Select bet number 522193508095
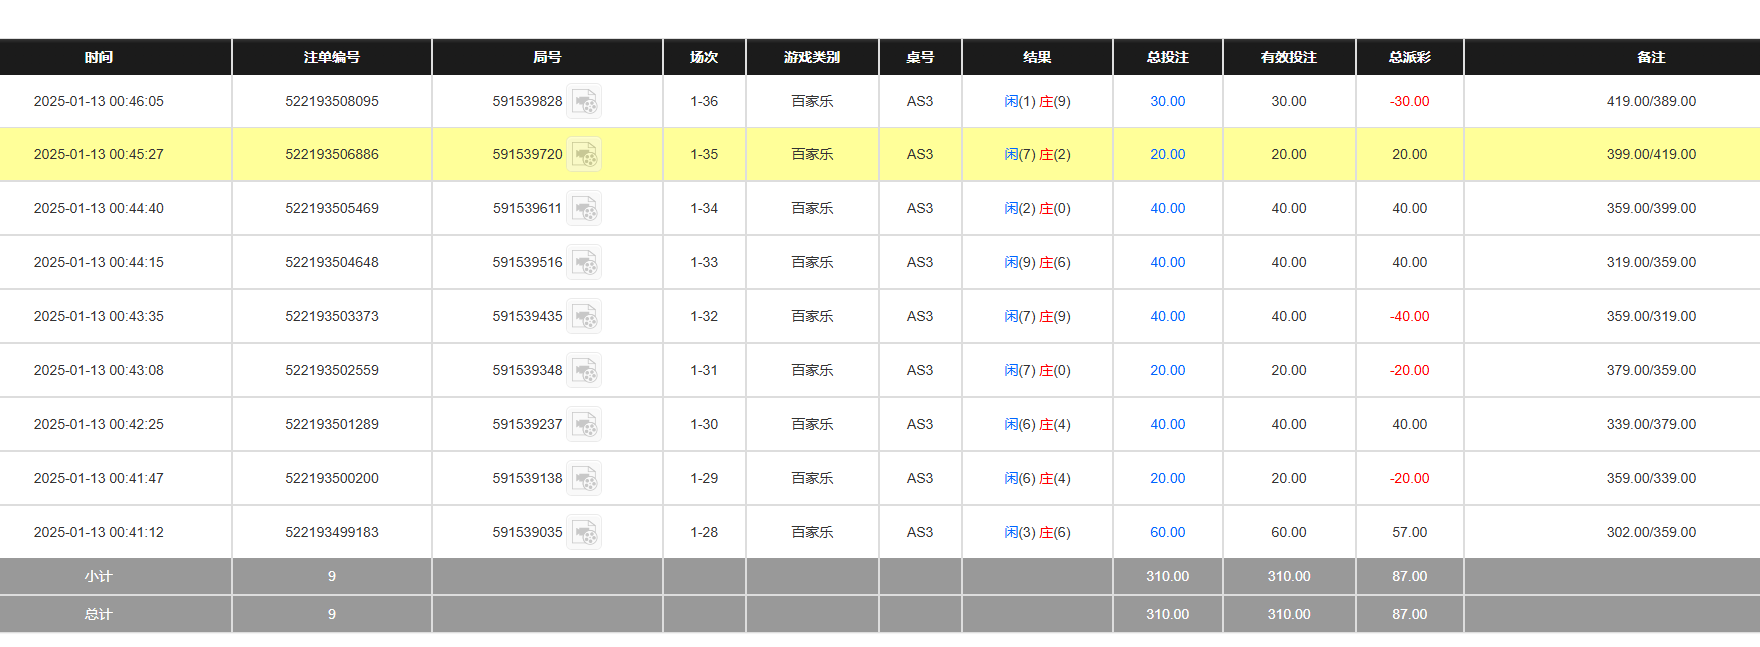Screen dimensions: 1760x647 tap(332, 102)
